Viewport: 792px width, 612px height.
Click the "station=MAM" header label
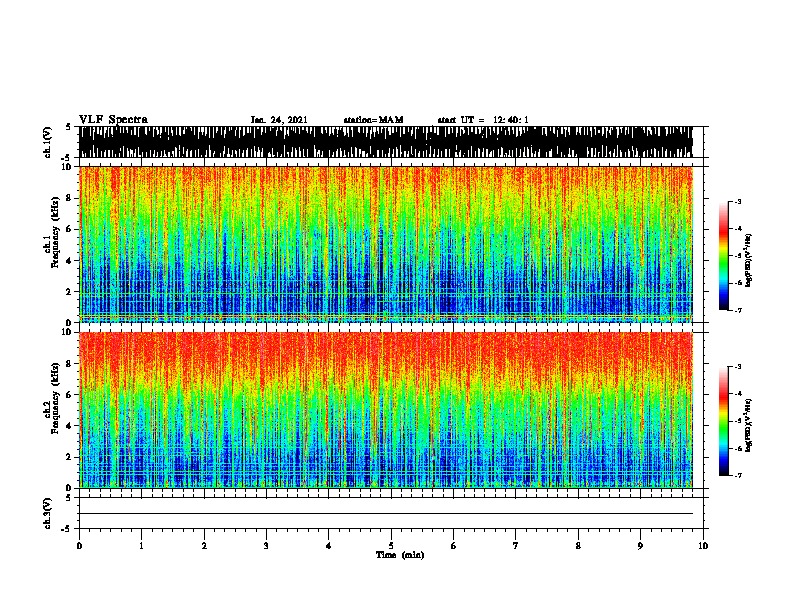click(374, 120)
